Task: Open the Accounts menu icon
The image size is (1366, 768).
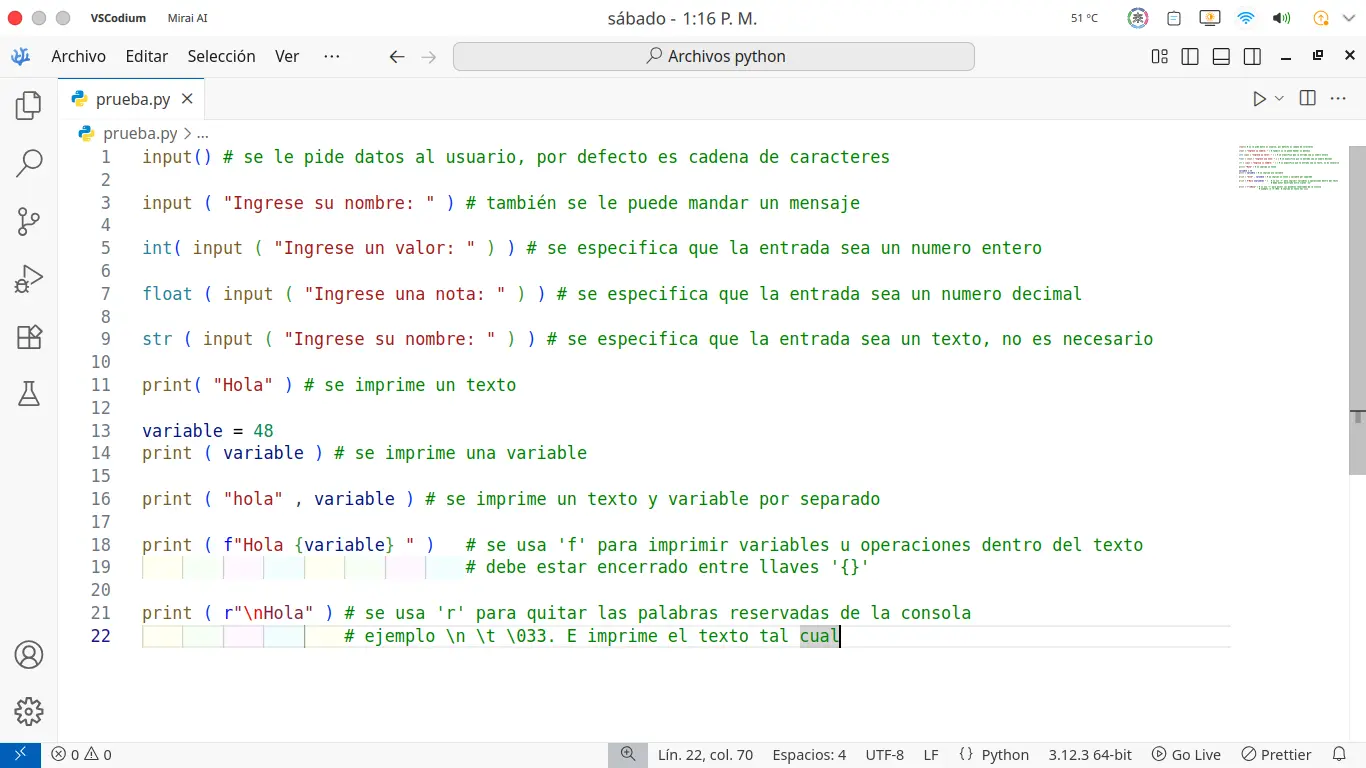Action: 29,655
